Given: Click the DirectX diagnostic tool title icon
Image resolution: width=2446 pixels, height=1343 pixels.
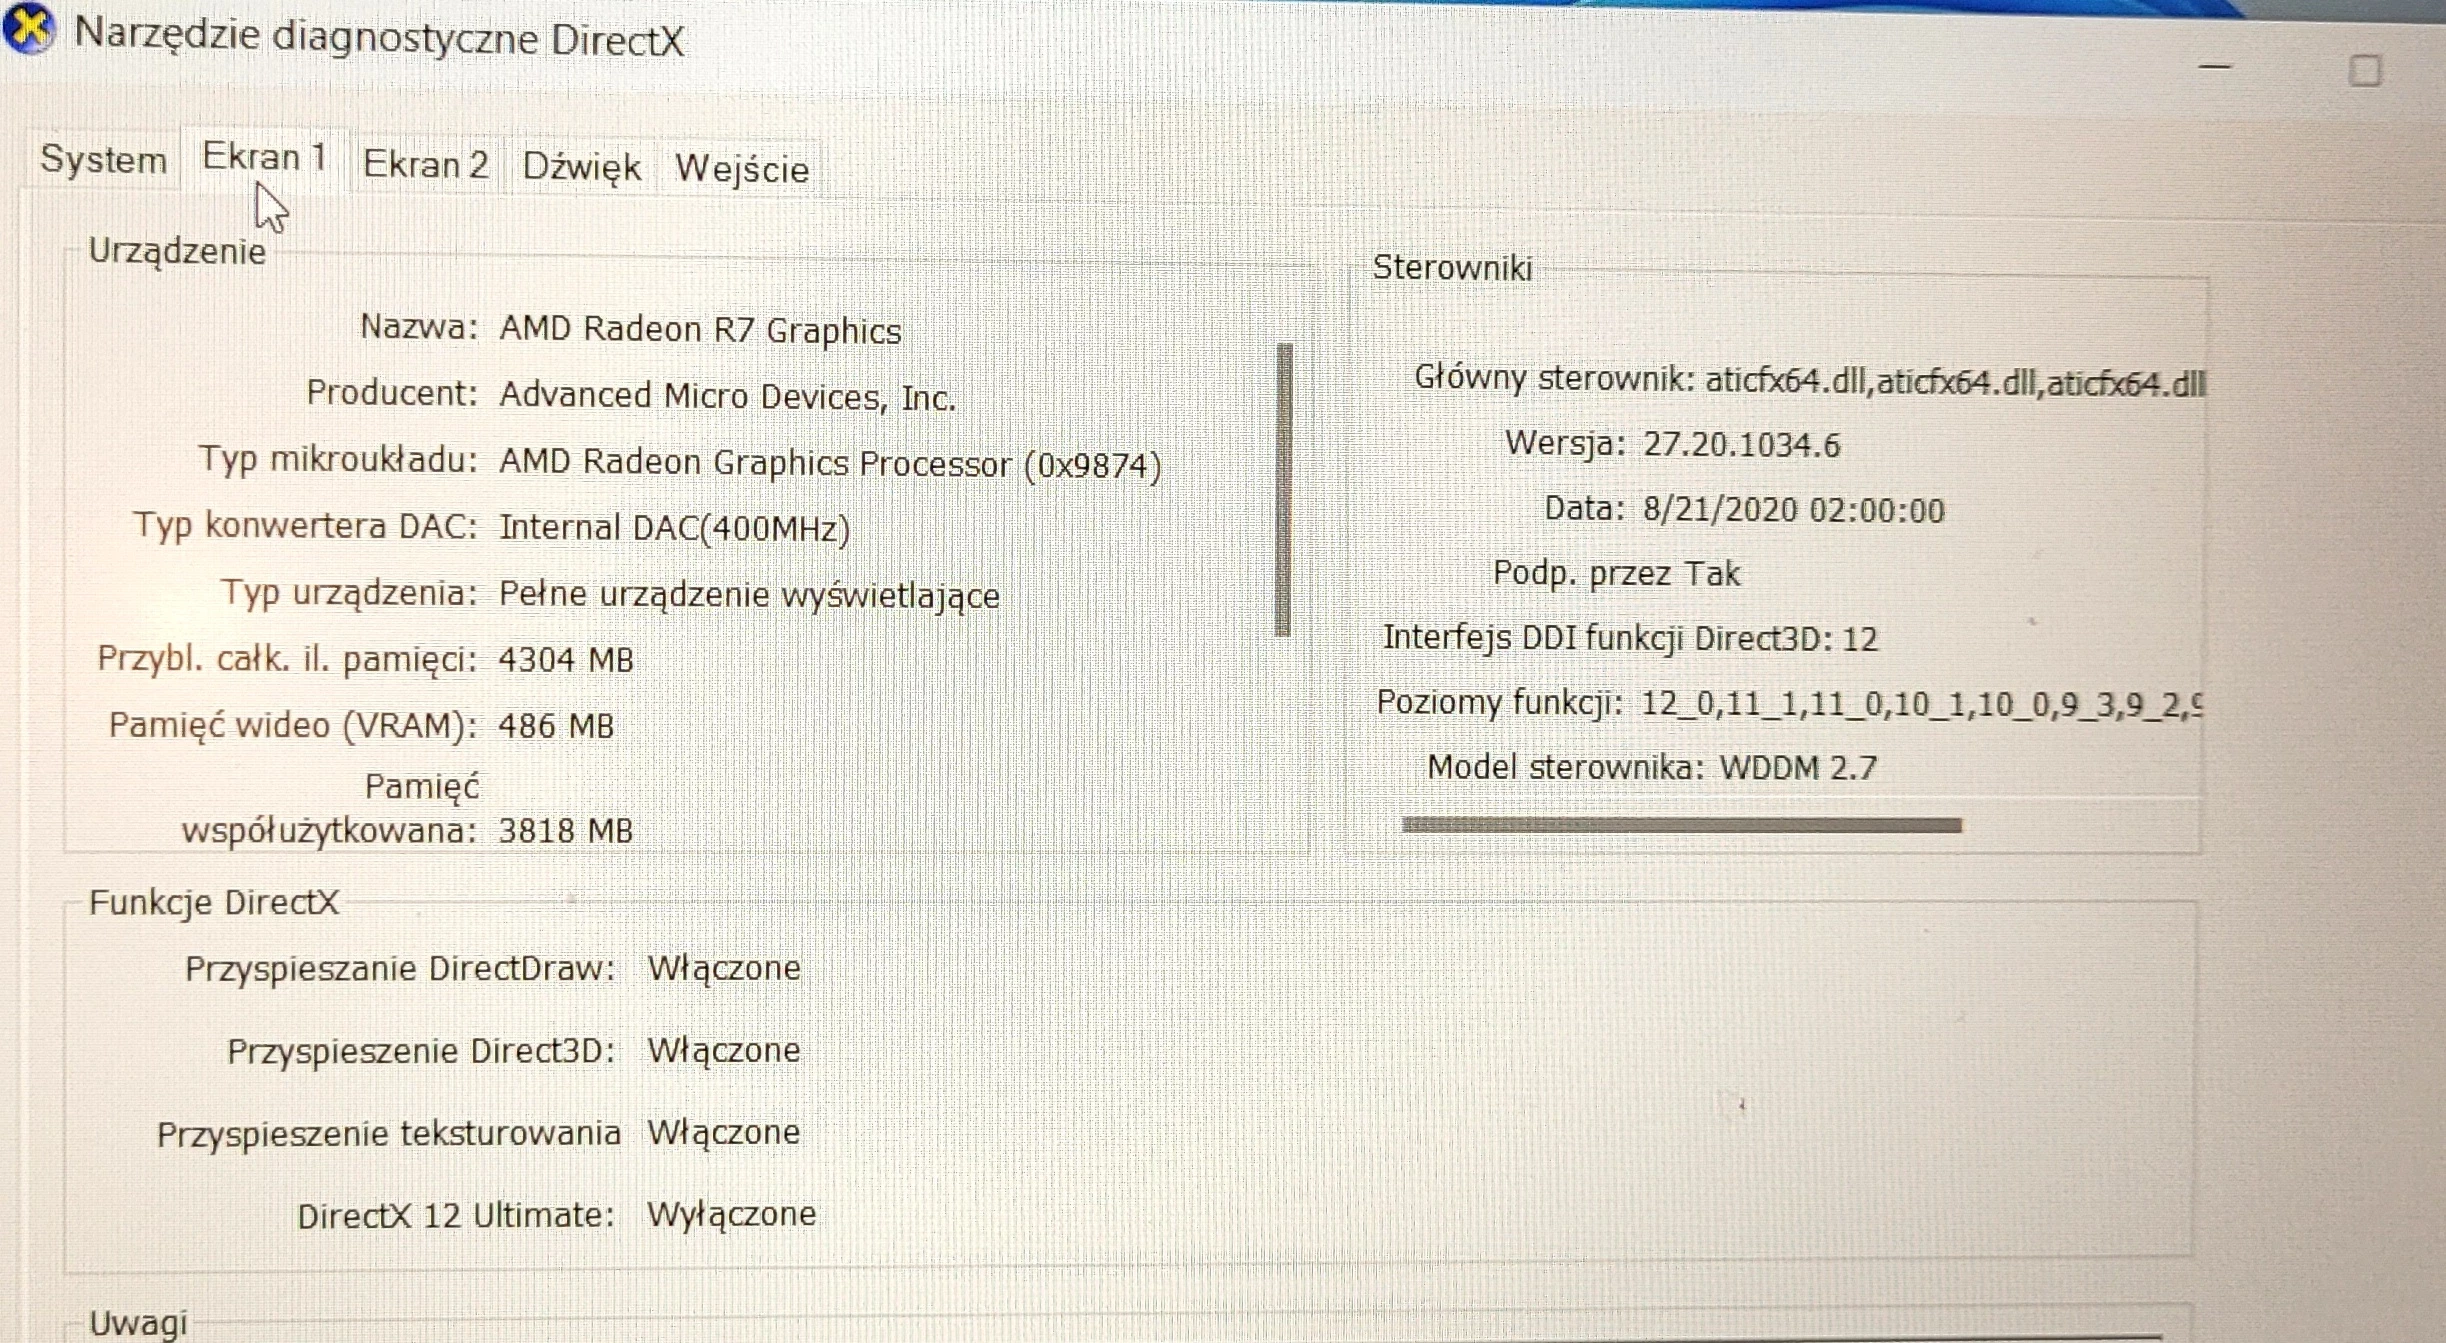Looking at the screenshot, I should click(x=28, y=28).
